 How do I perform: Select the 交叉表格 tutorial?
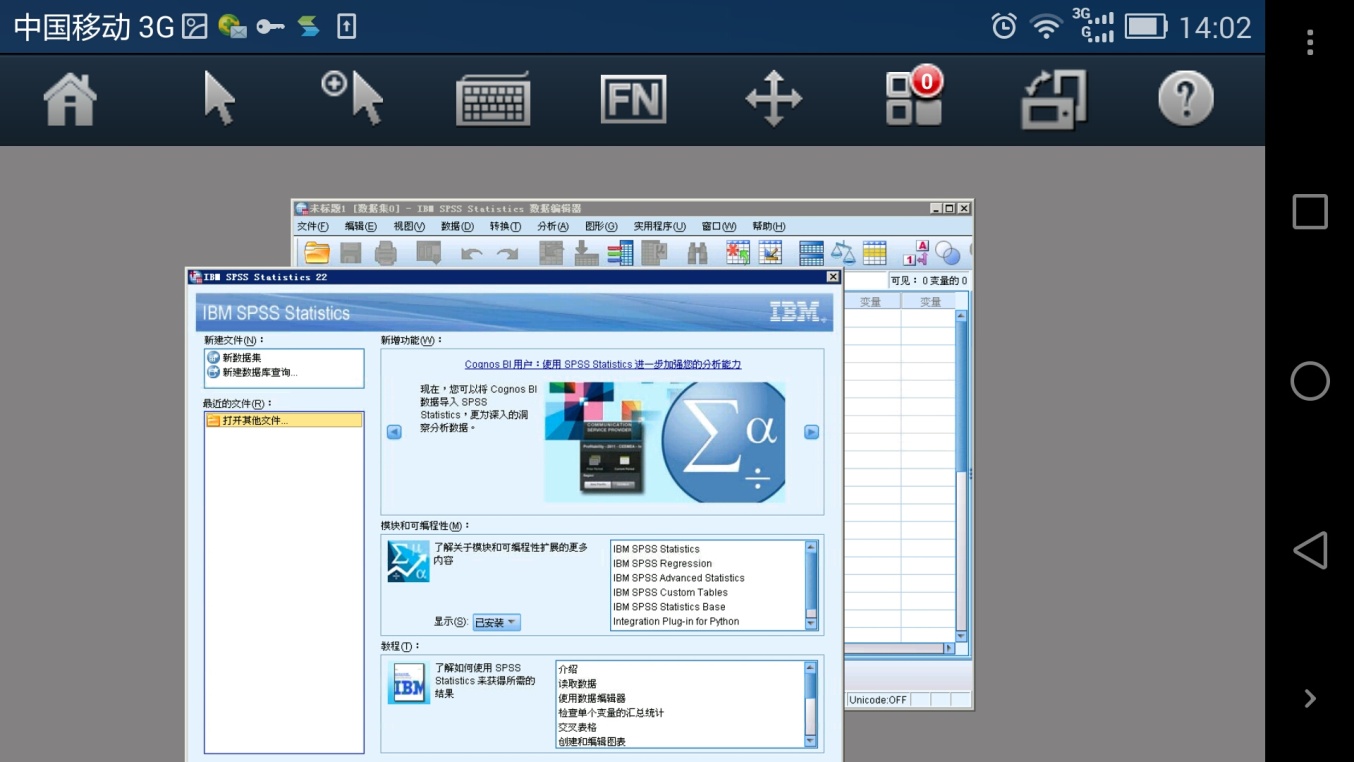pyautogui.click(x=578, y=727)
